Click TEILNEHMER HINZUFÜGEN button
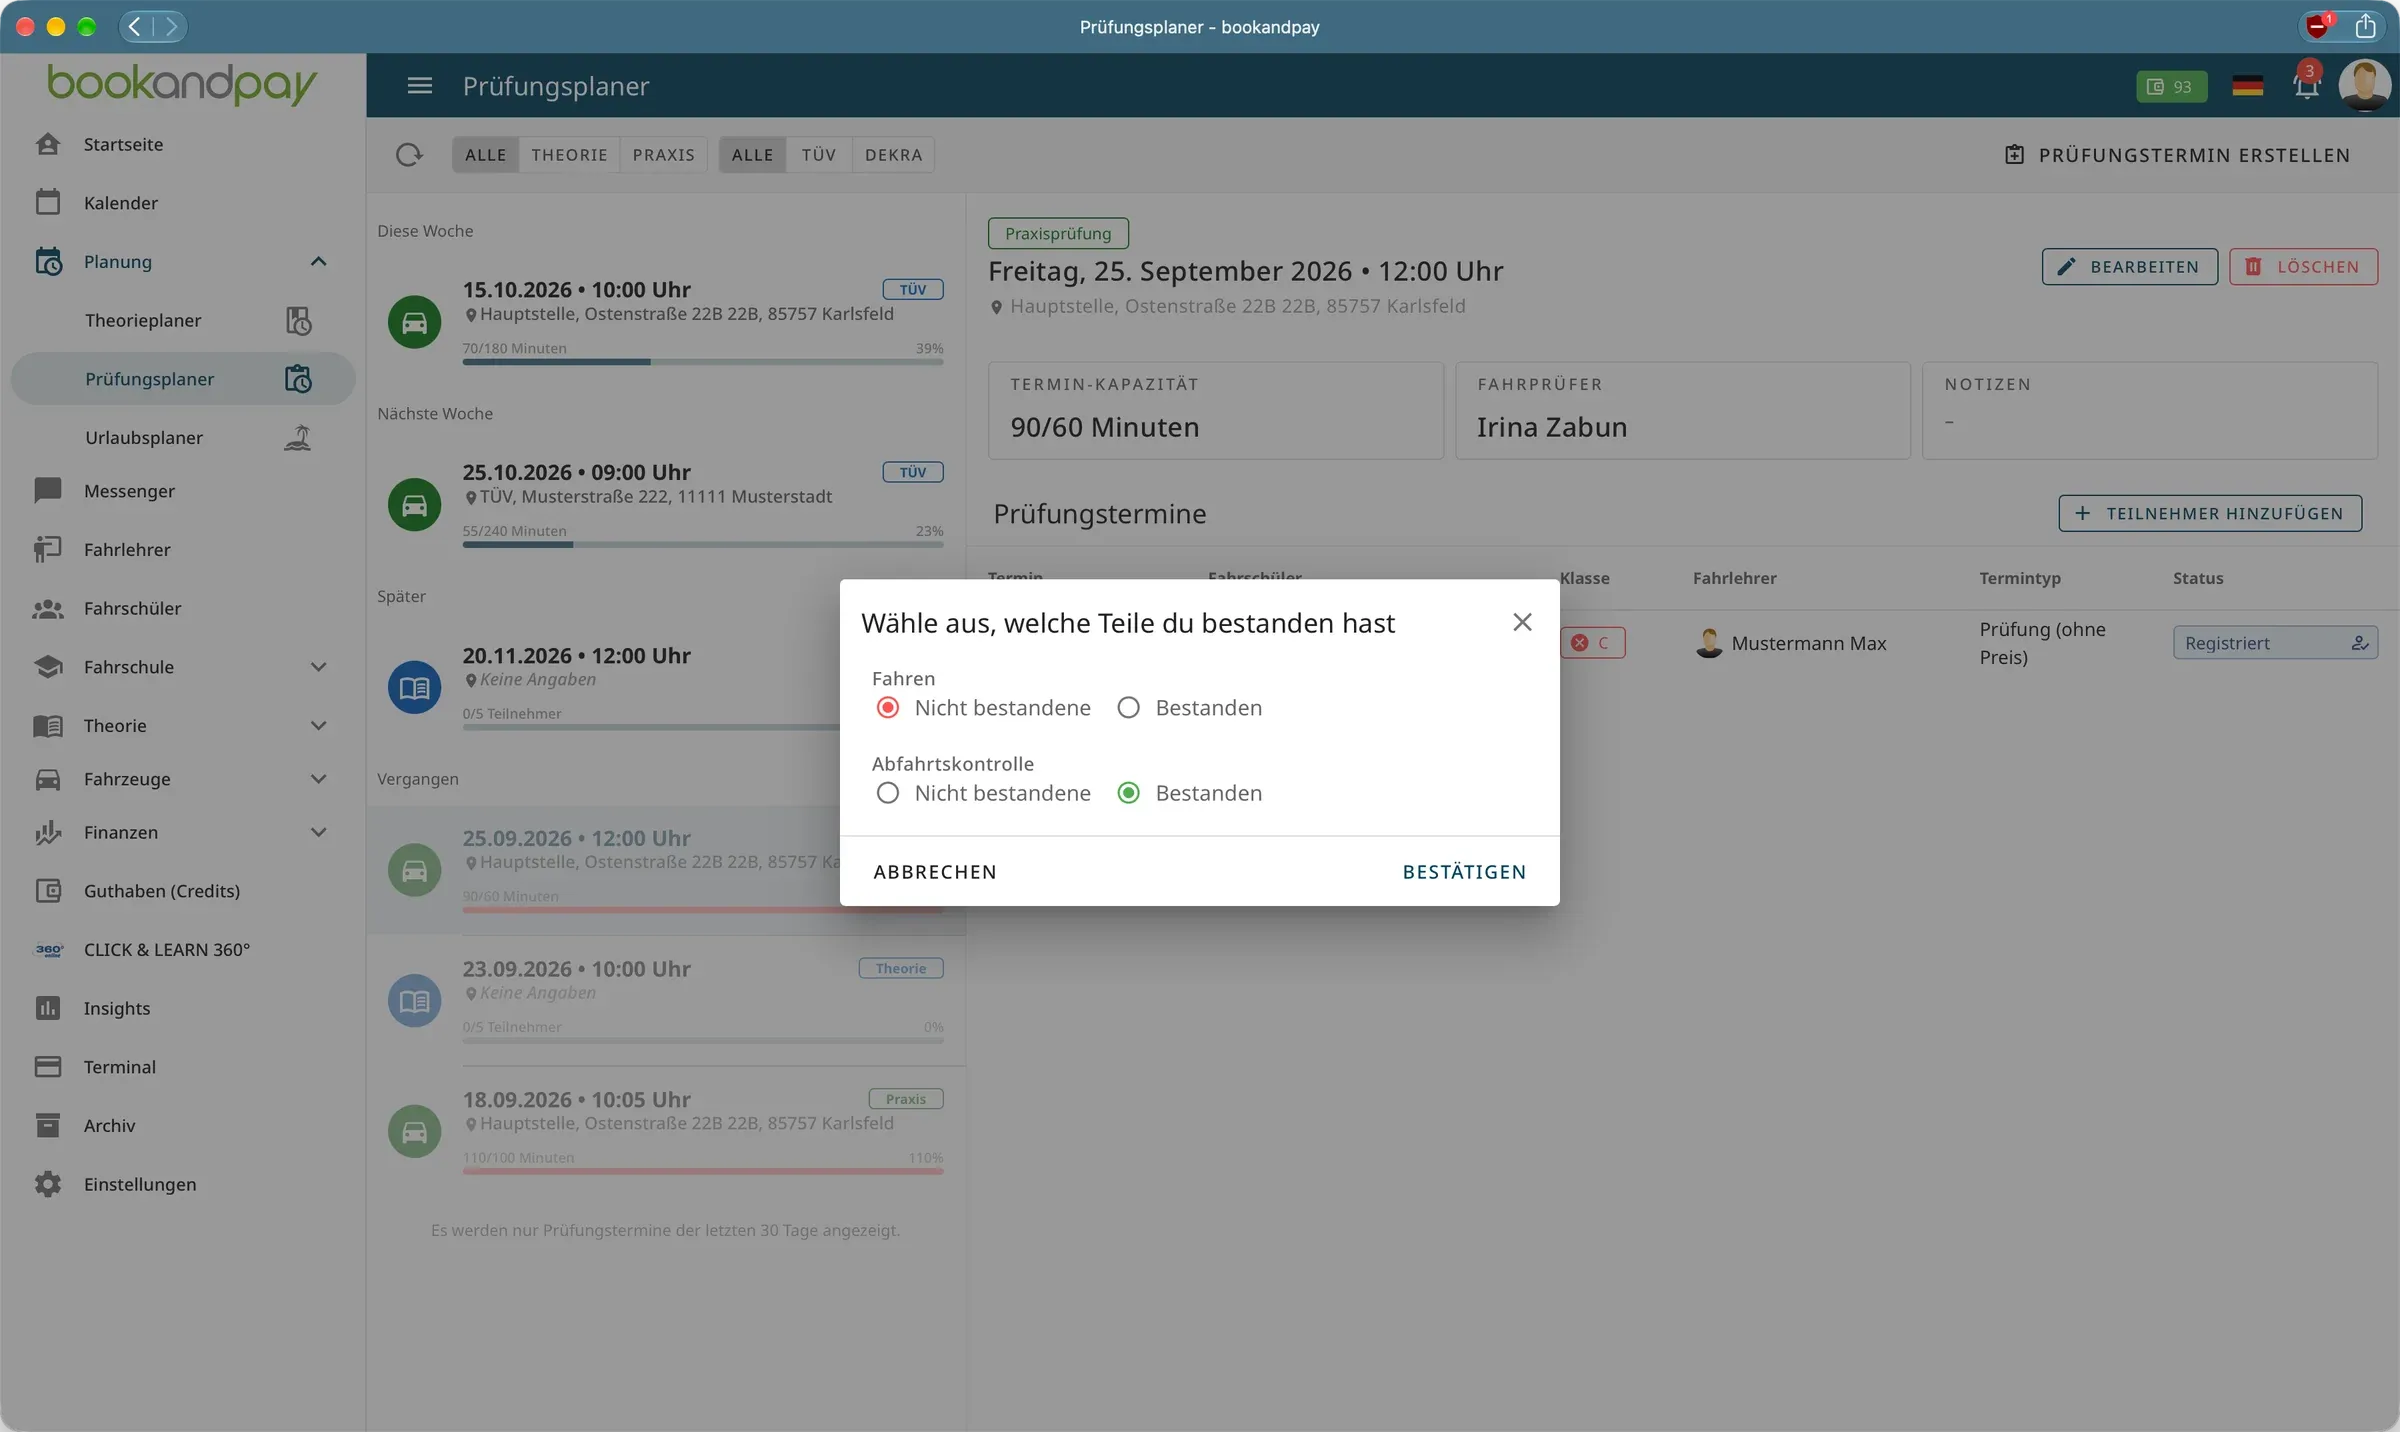Screen dimensions: 2400x1432 tap(2210, 514)
